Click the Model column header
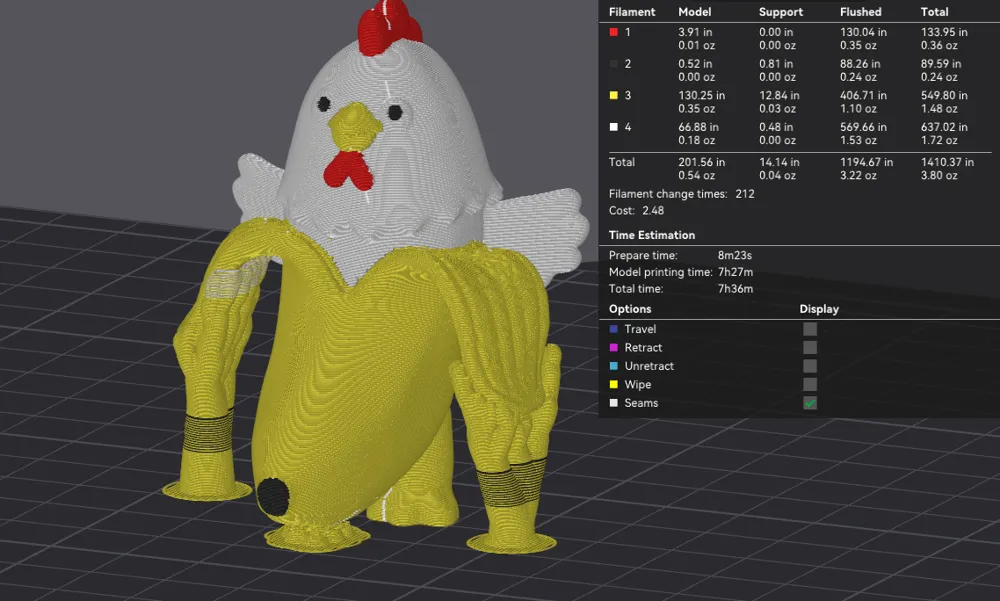The height and width of the screenshot is (601, 1000). click(695, 12)
